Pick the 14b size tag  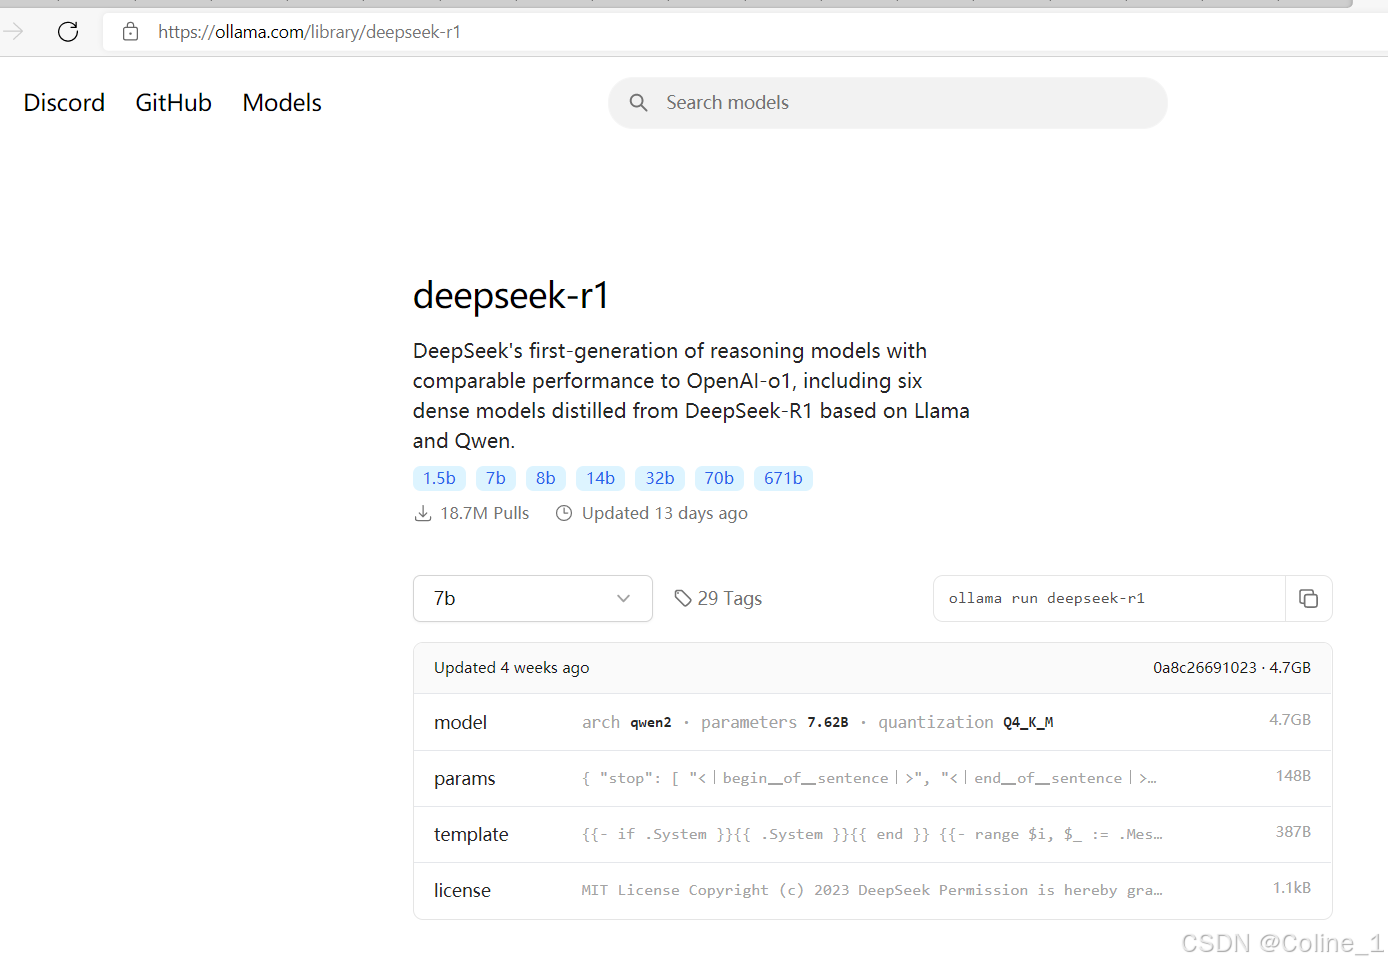[600, 478]
